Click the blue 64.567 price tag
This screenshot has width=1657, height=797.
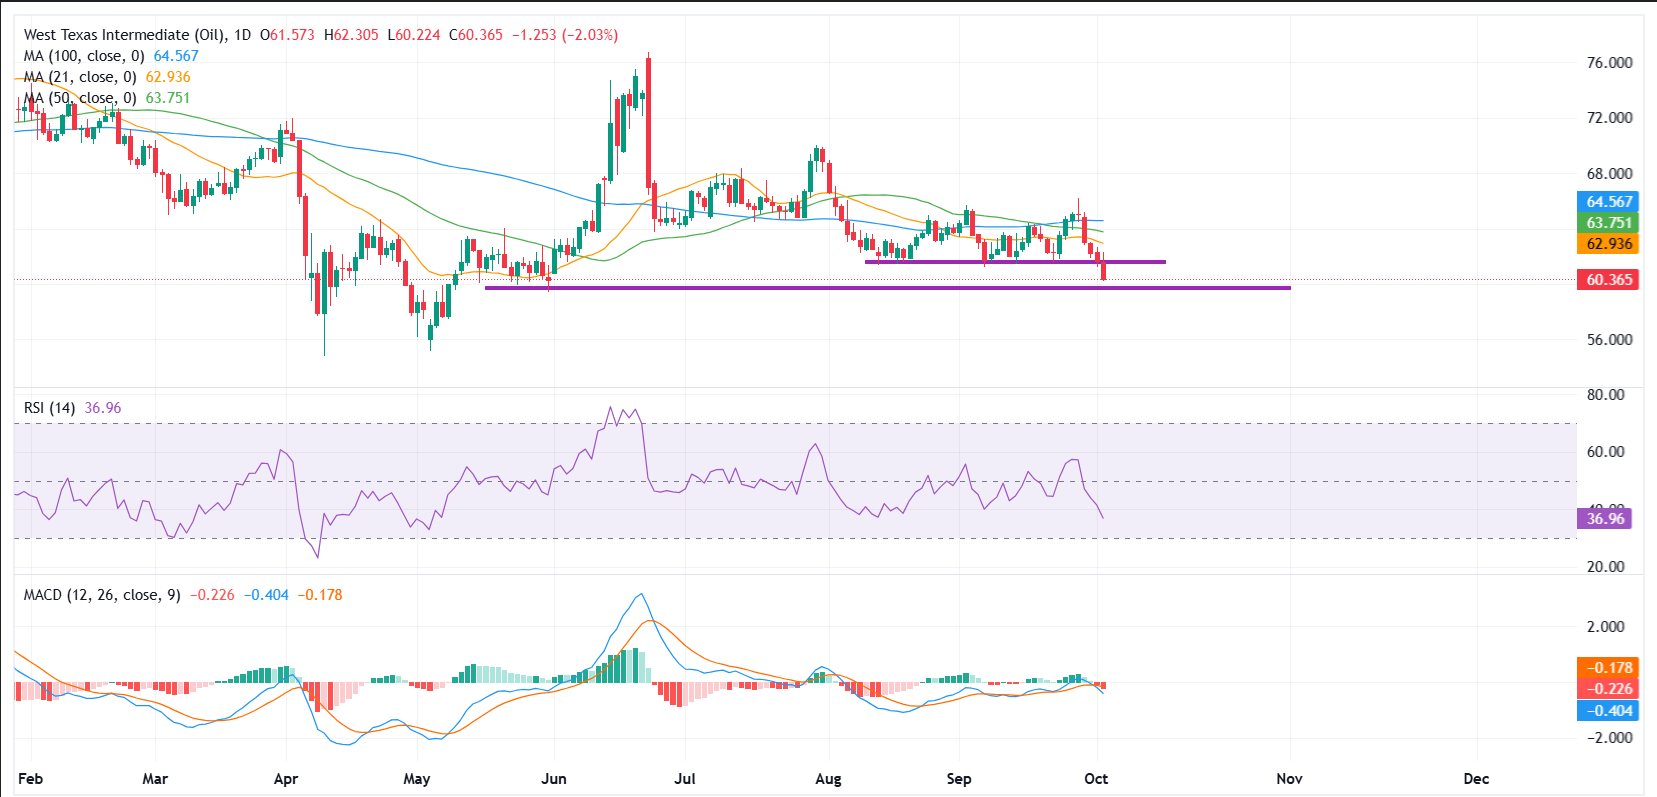click(x=1608, y=202)
